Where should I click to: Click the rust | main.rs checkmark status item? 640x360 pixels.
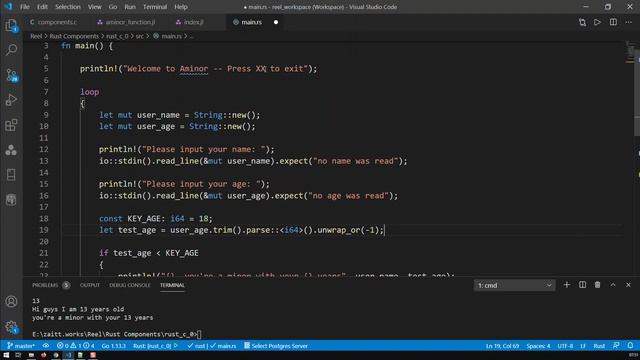211,346
